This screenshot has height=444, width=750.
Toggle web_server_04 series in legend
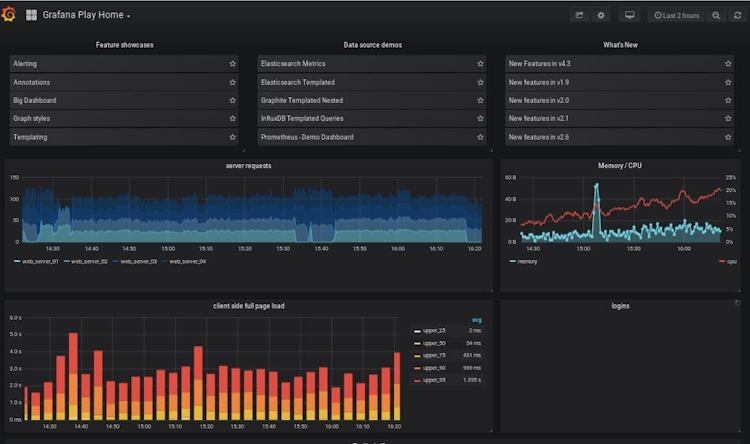pos(184,261)
